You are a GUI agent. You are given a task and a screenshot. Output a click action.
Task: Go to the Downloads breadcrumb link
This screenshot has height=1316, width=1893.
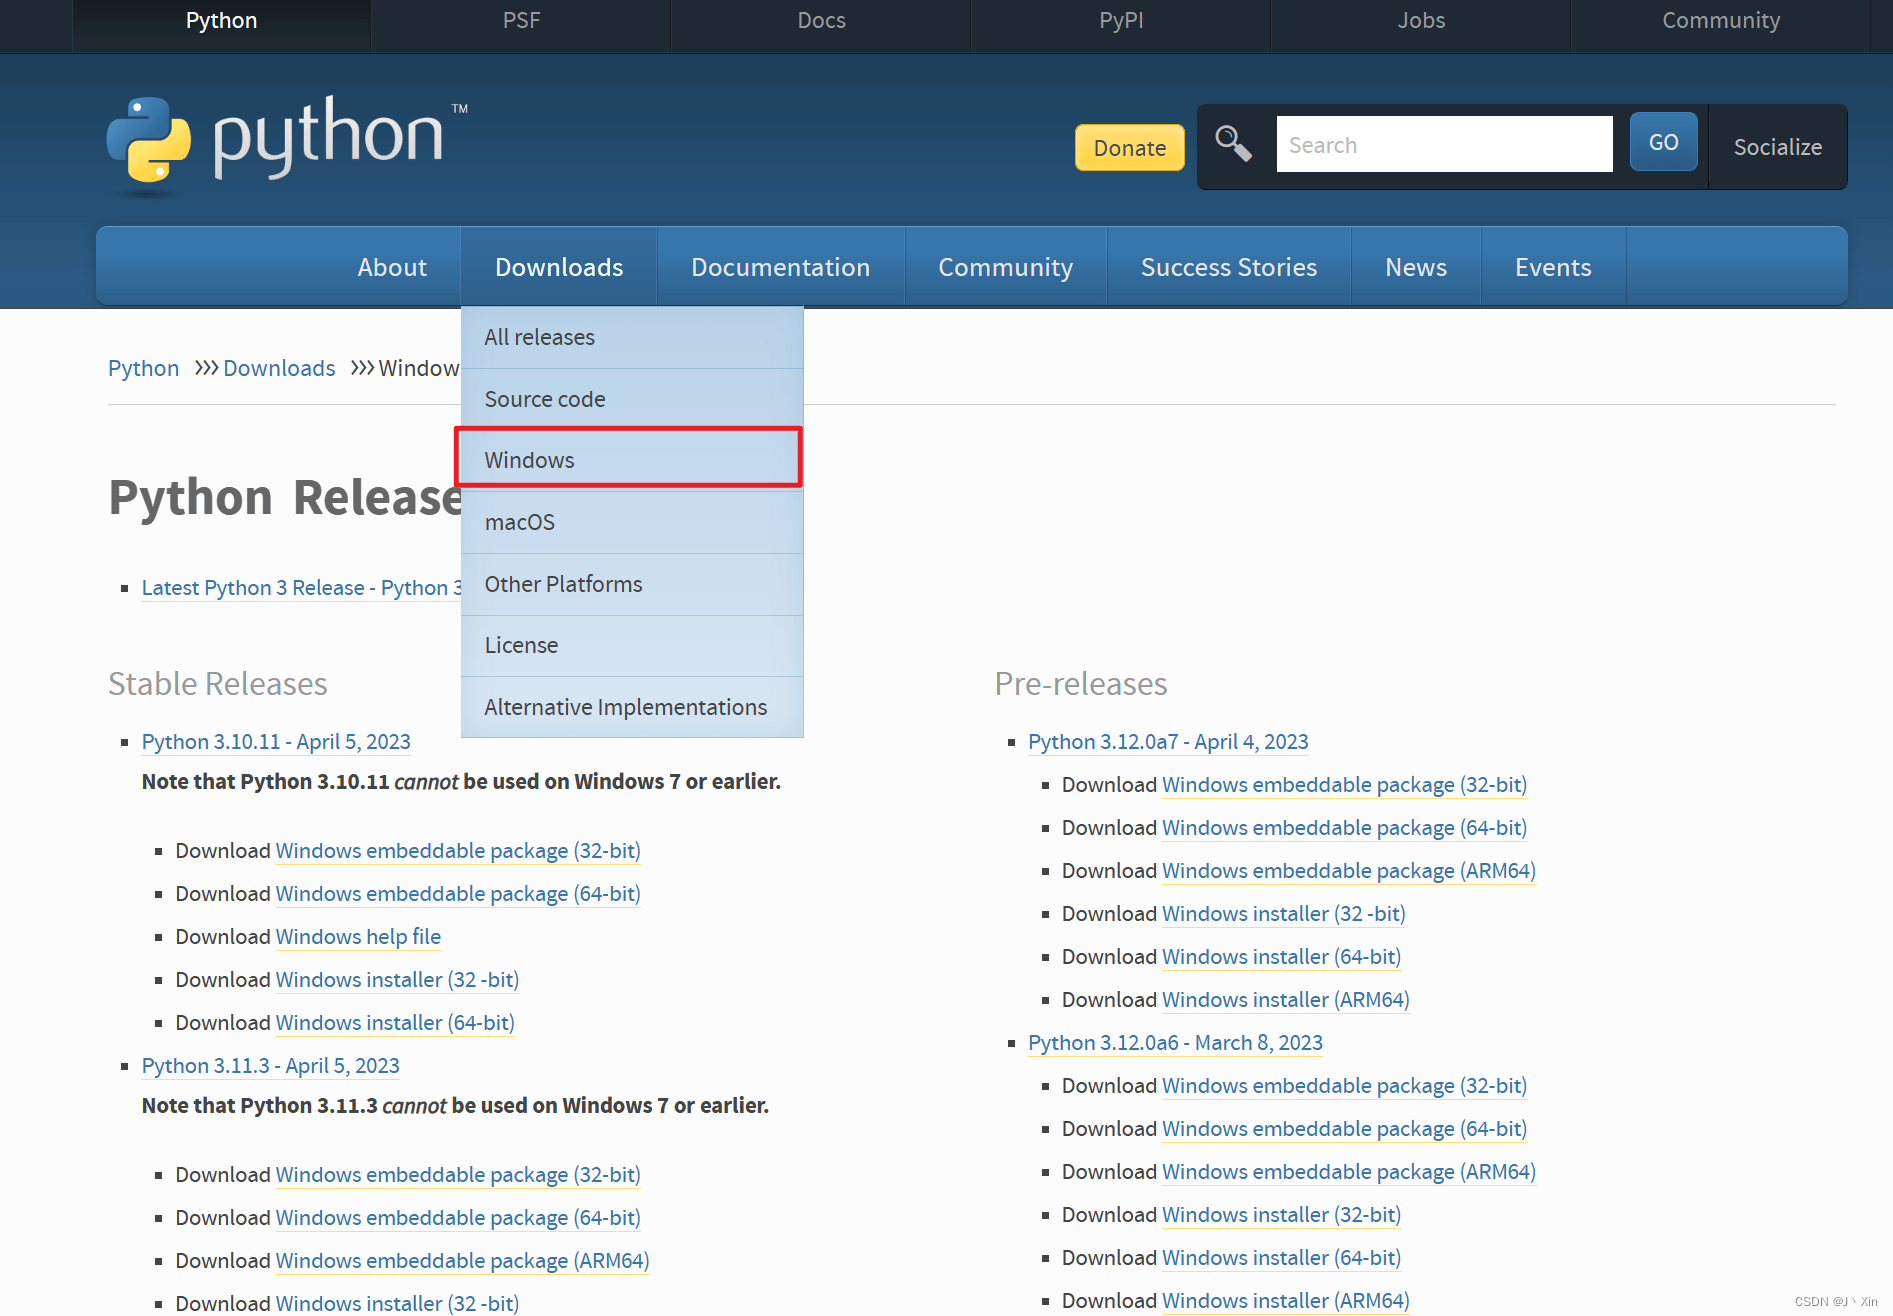[x=279, y=368]
